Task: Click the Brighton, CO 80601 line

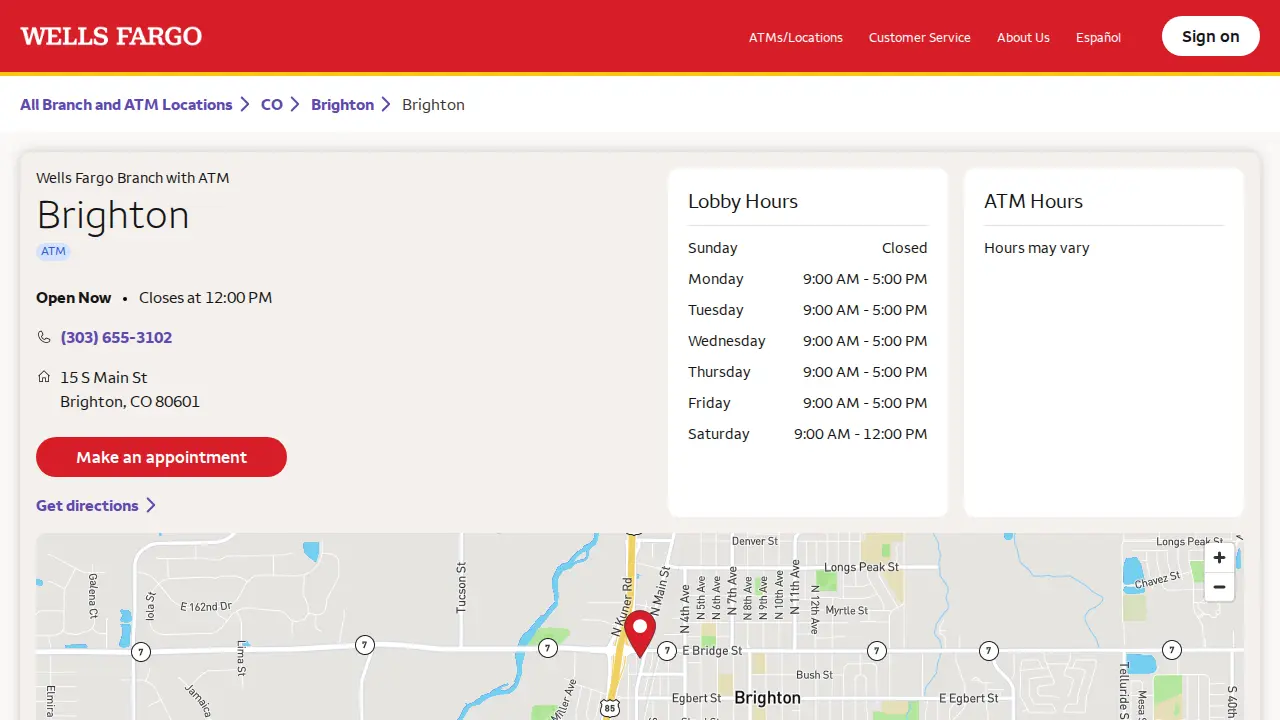Action: [x=130, y=402]
